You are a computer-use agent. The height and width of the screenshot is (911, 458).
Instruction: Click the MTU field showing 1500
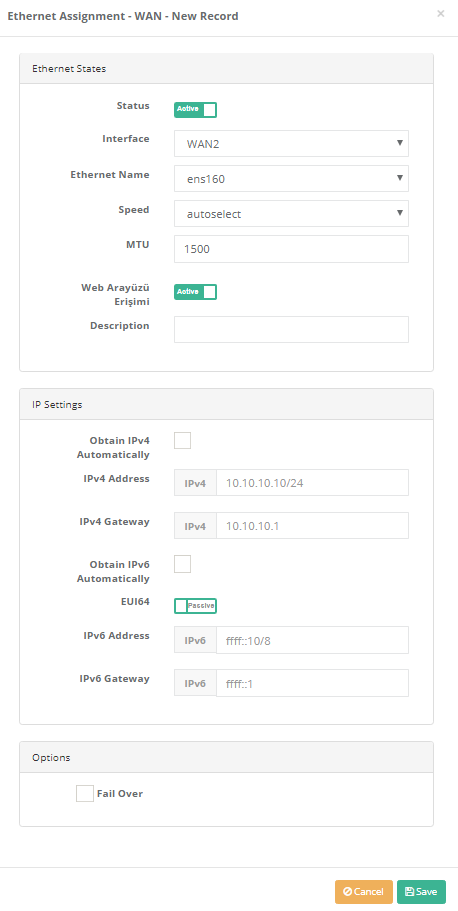[291, 249]
